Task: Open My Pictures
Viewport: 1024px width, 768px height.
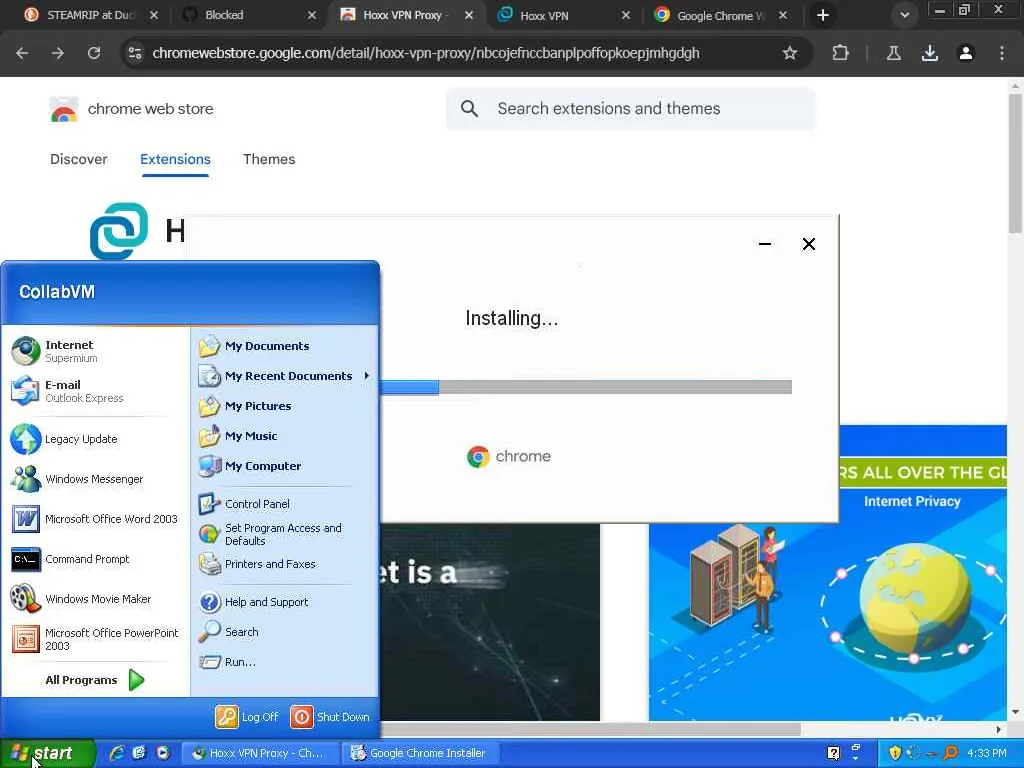Action: [285, 406]
